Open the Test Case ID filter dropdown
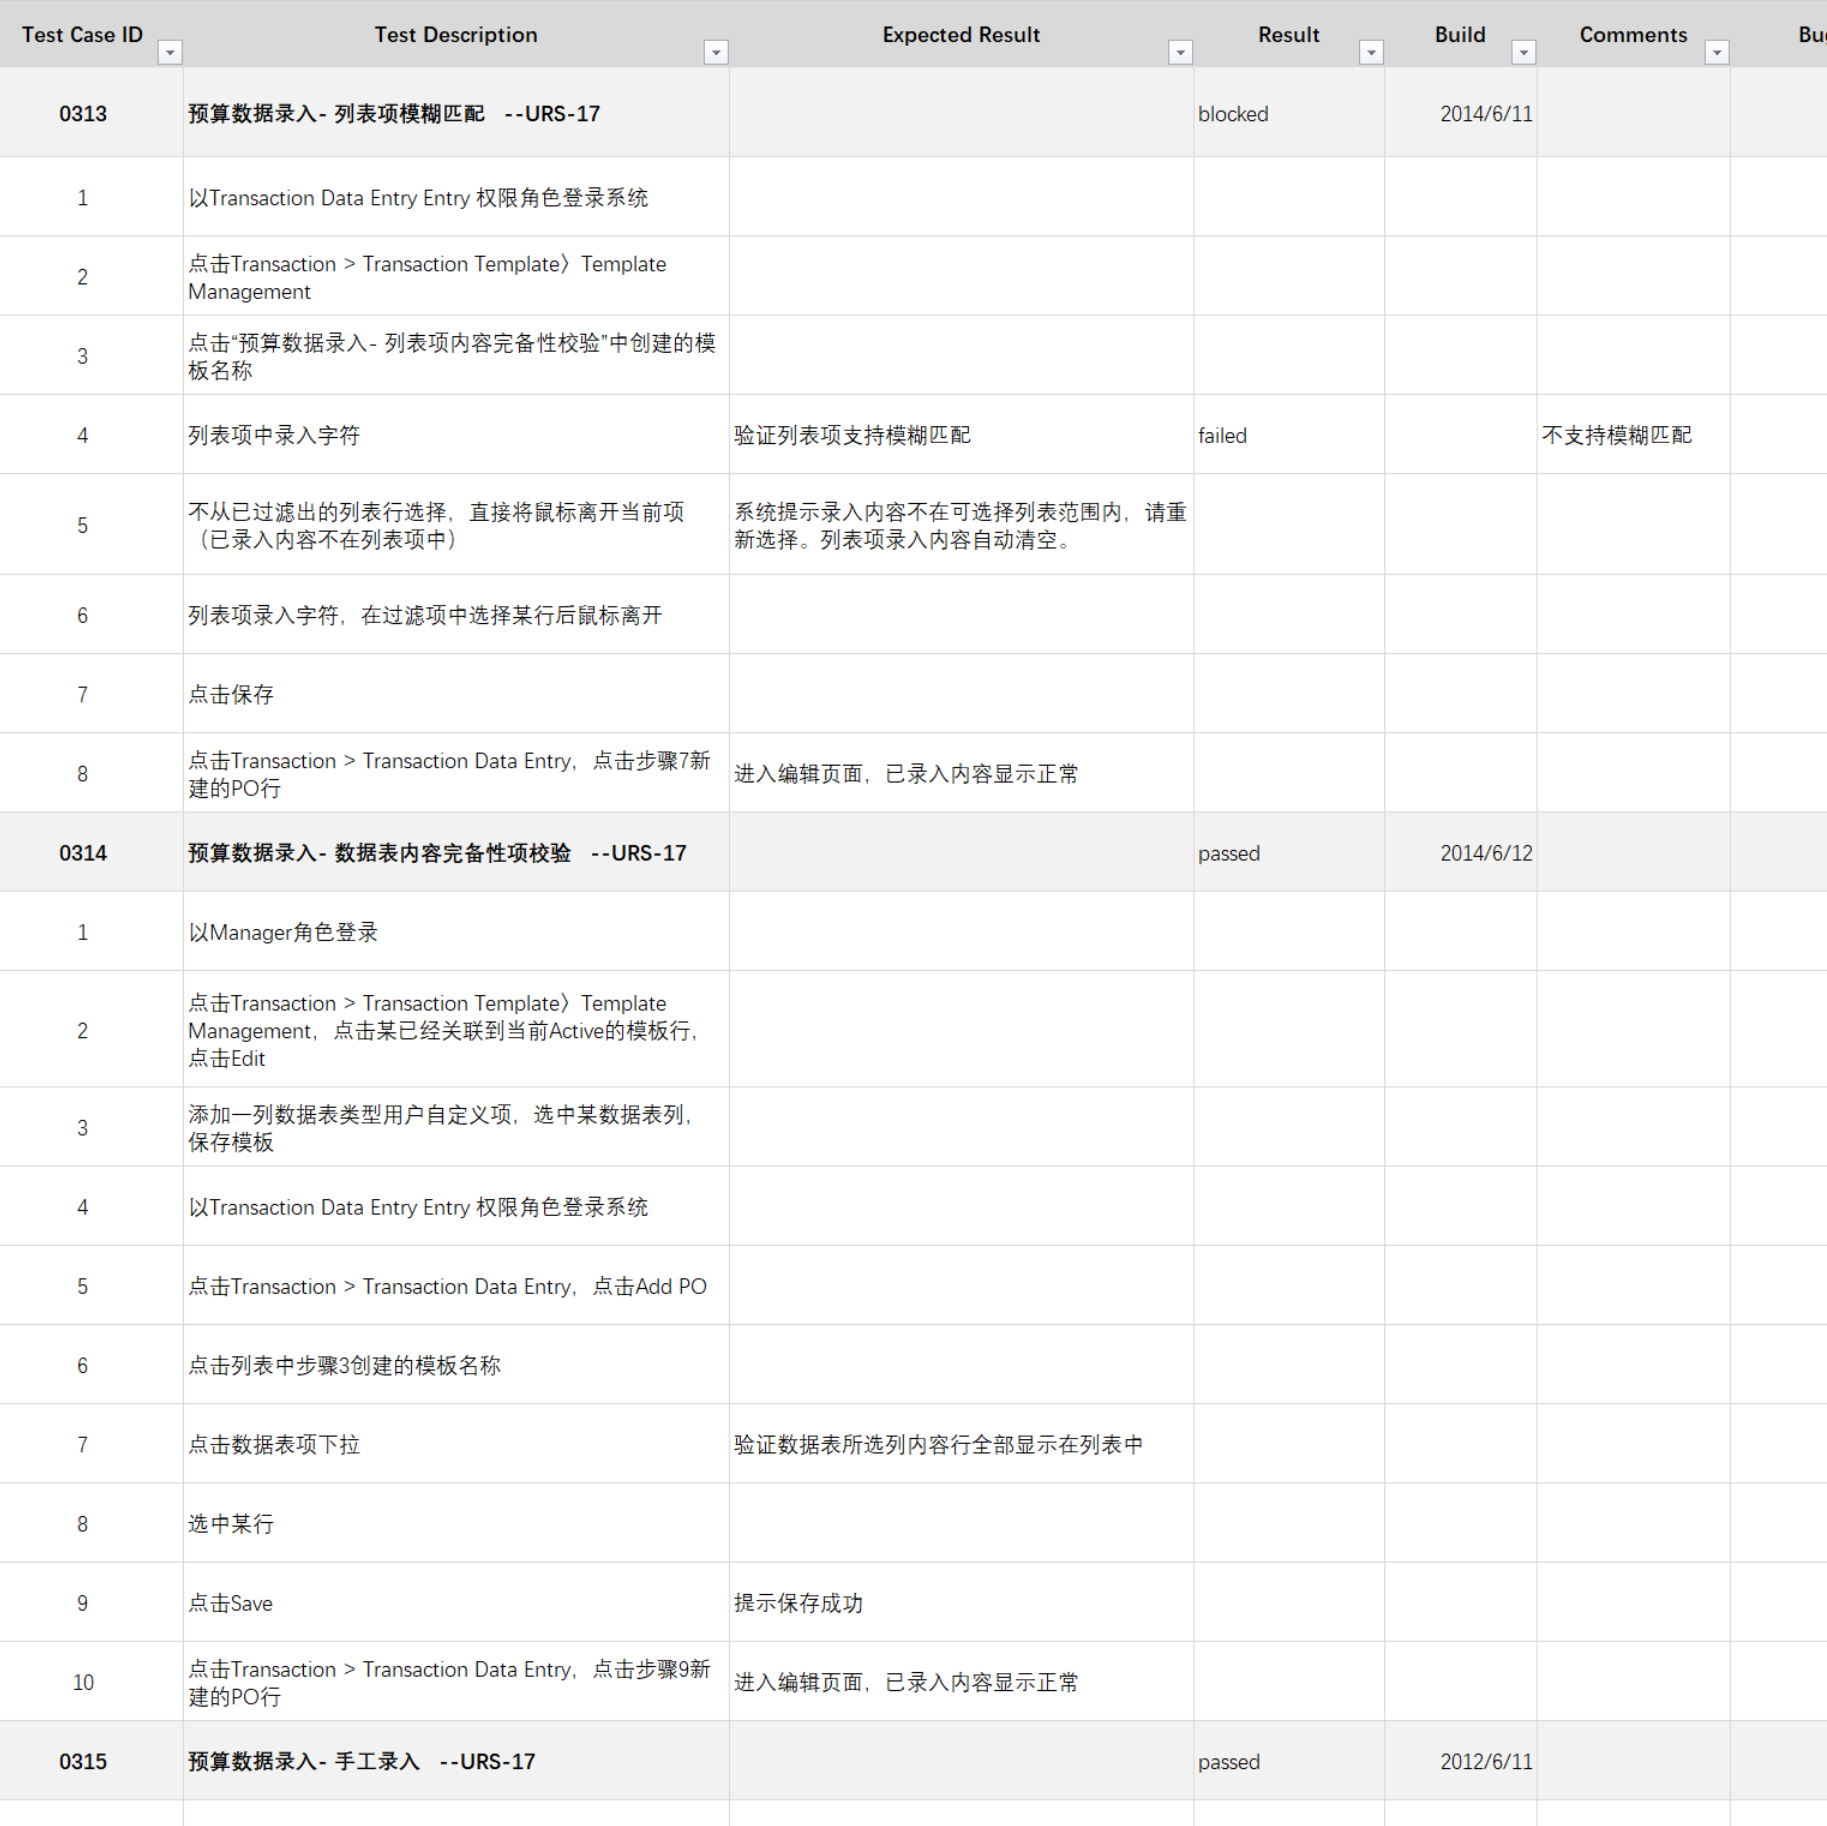The width and height of the screenshot is (1827, 1826). (170, 52)
